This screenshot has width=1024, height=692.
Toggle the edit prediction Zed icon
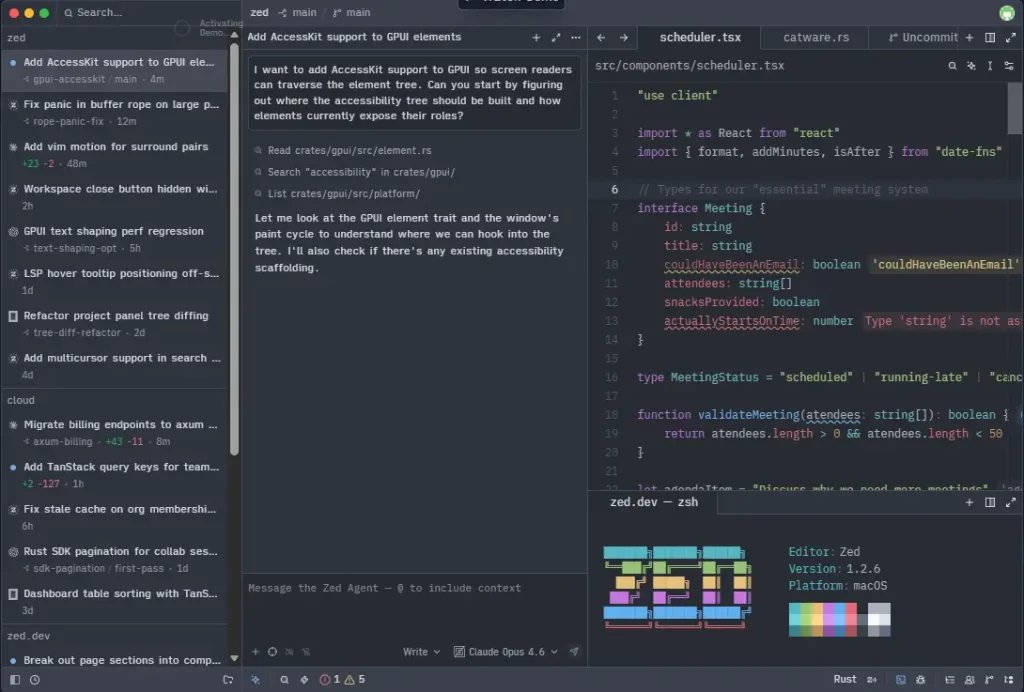pyautogui.click(x=872, y=680)
